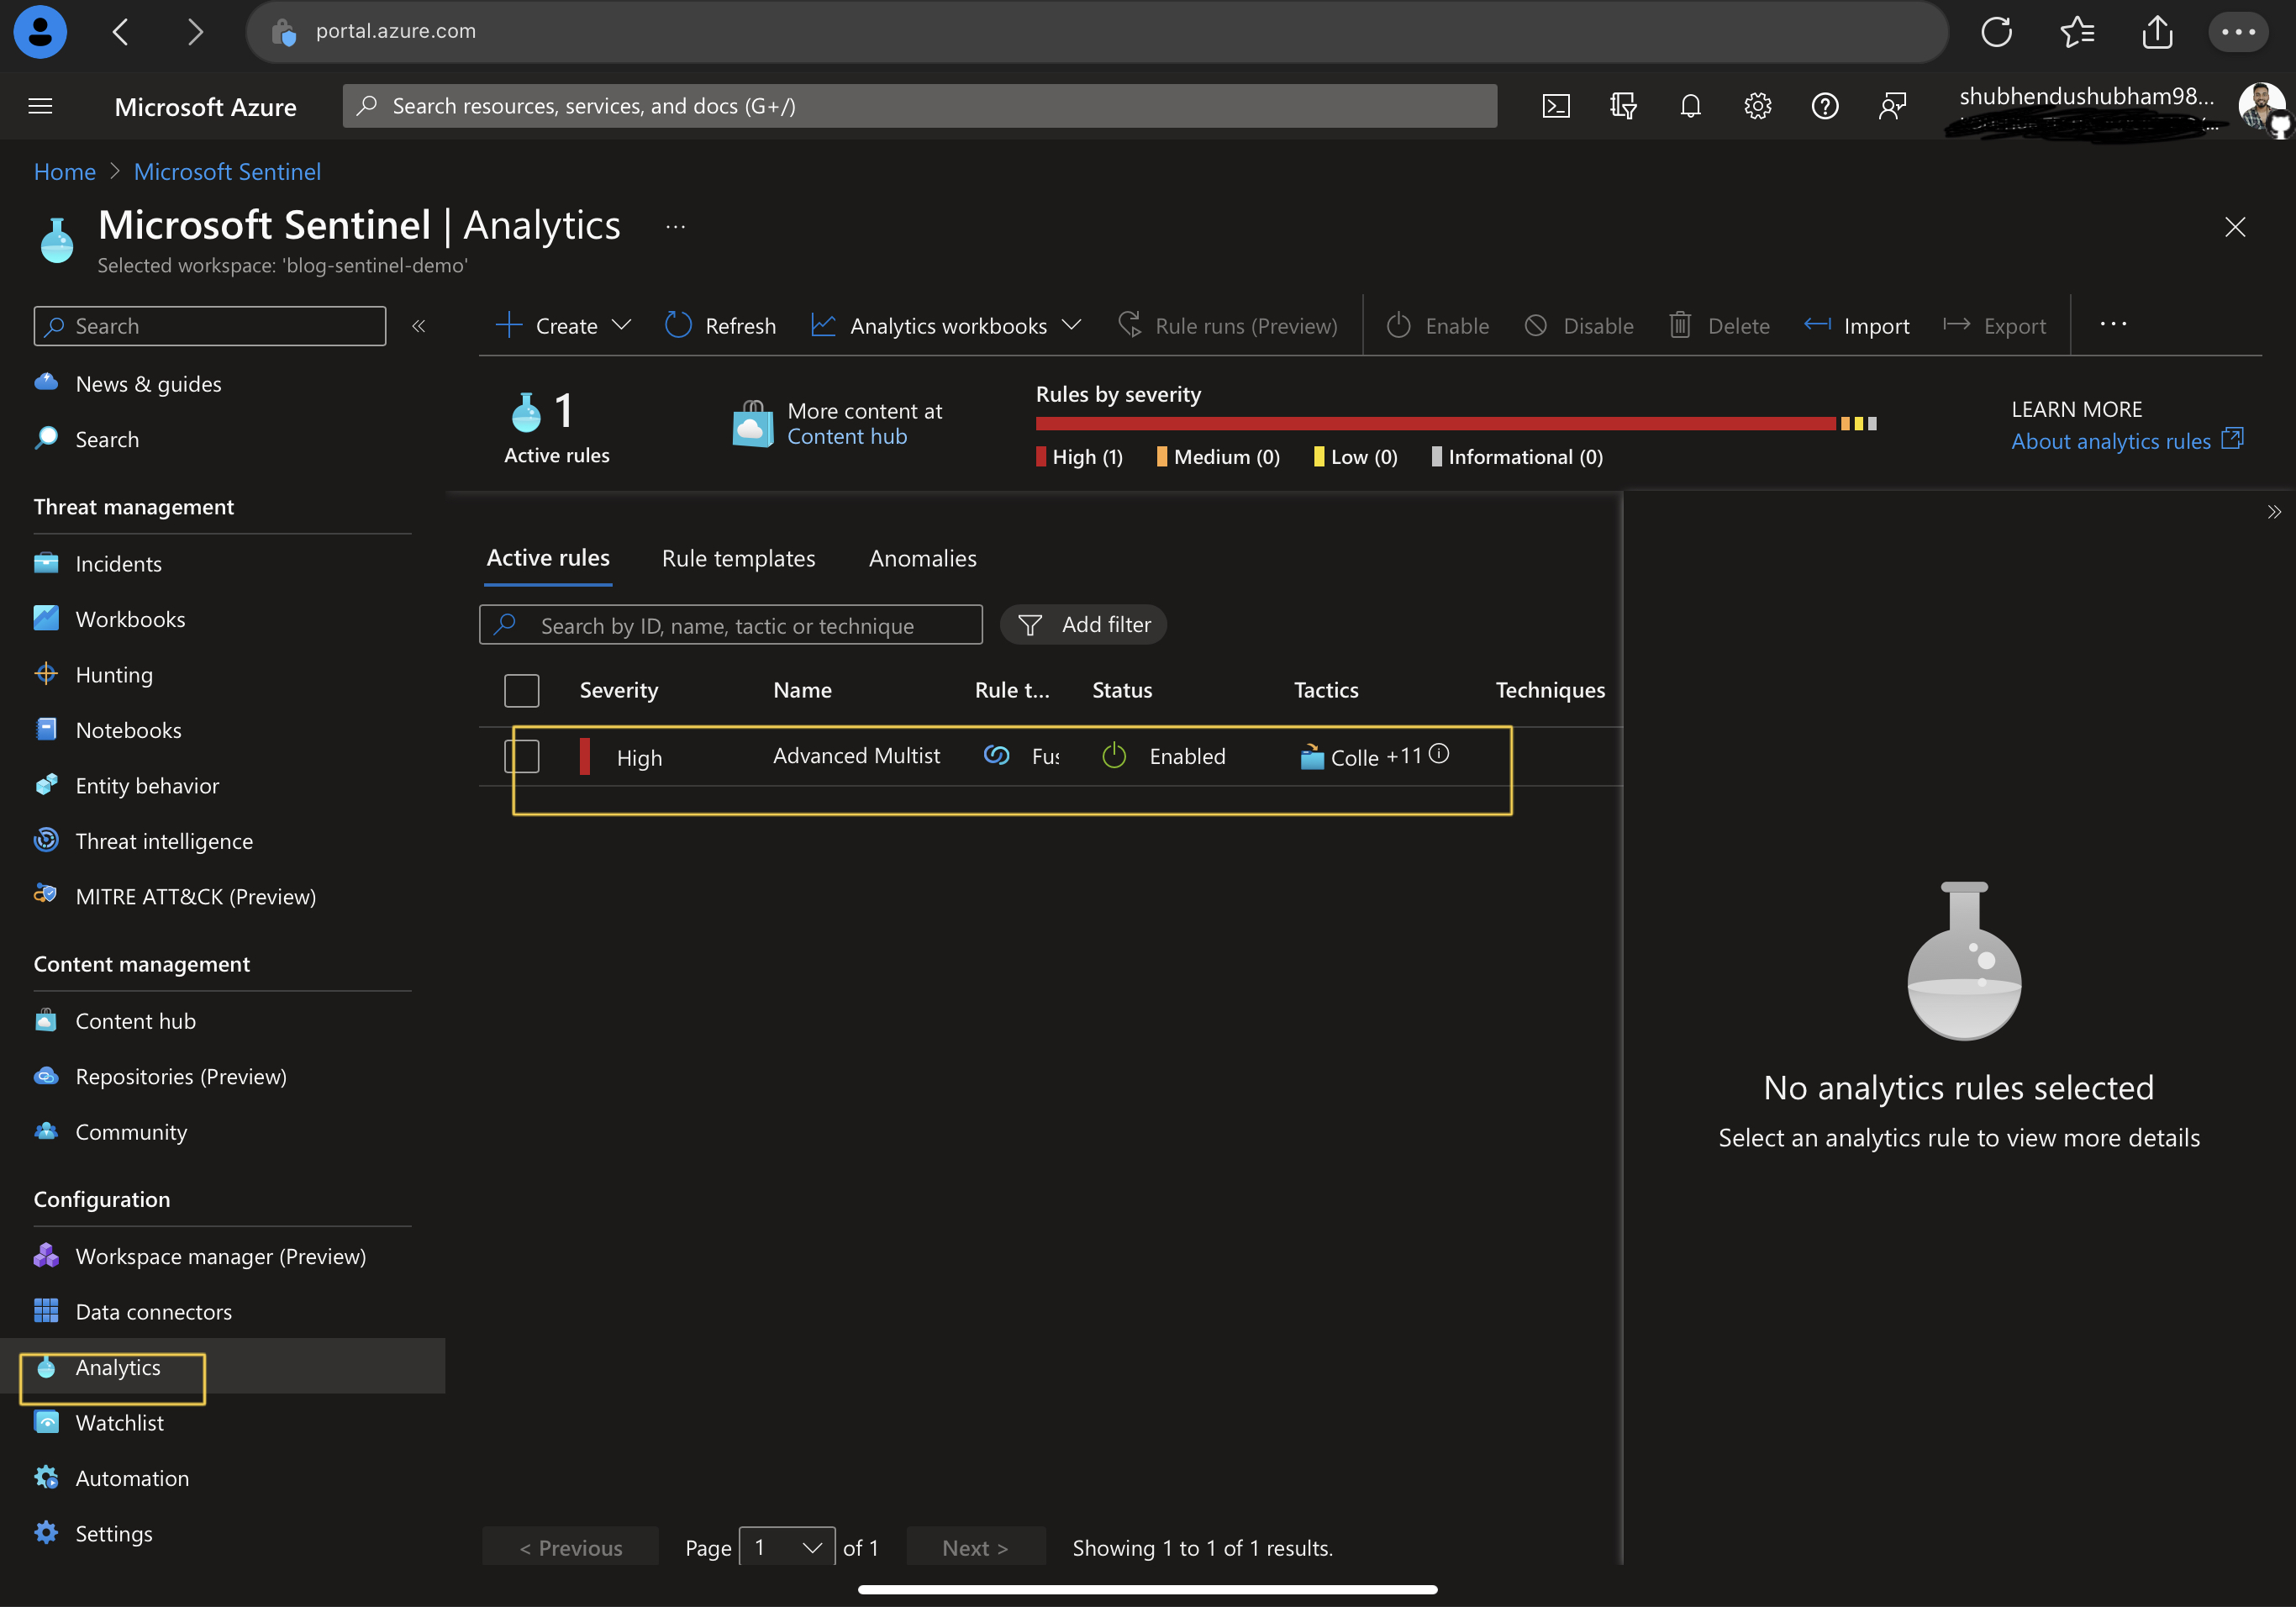The image size is (2296, 1607).
Task: Click the Disable toolbar button
Action: (1578, 325)
